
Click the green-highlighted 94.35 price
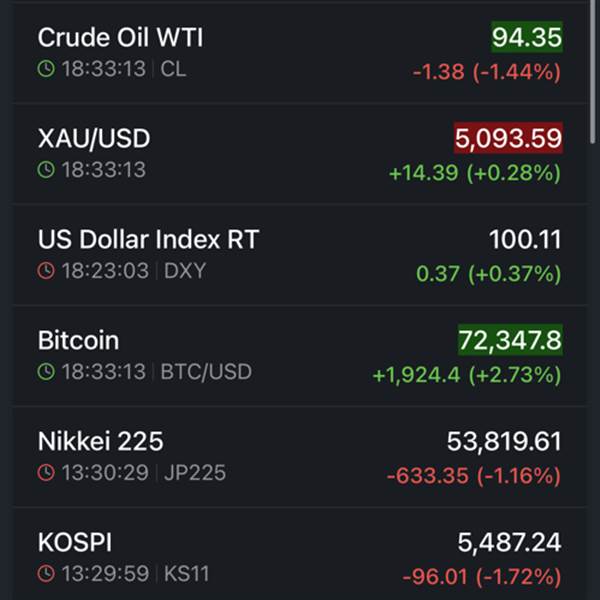pyautogui.click(x=526, y=38)
